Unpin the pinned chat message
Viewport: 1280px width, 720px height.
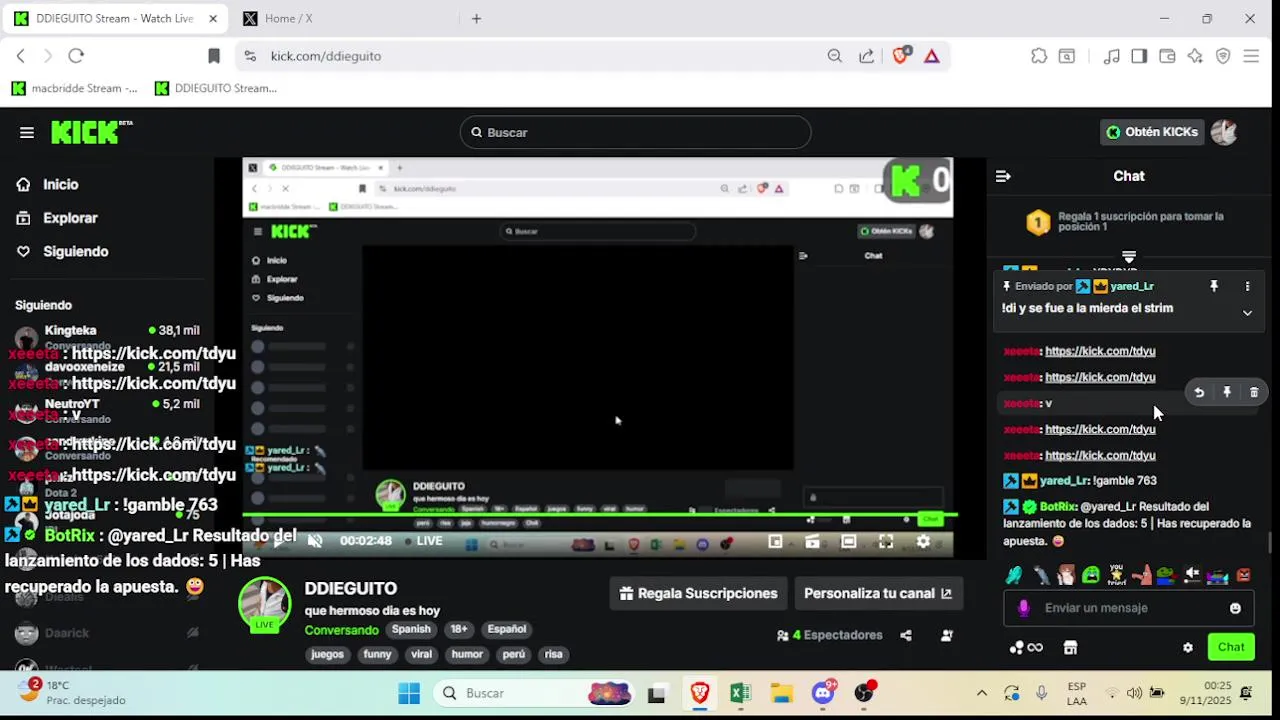1214,286
